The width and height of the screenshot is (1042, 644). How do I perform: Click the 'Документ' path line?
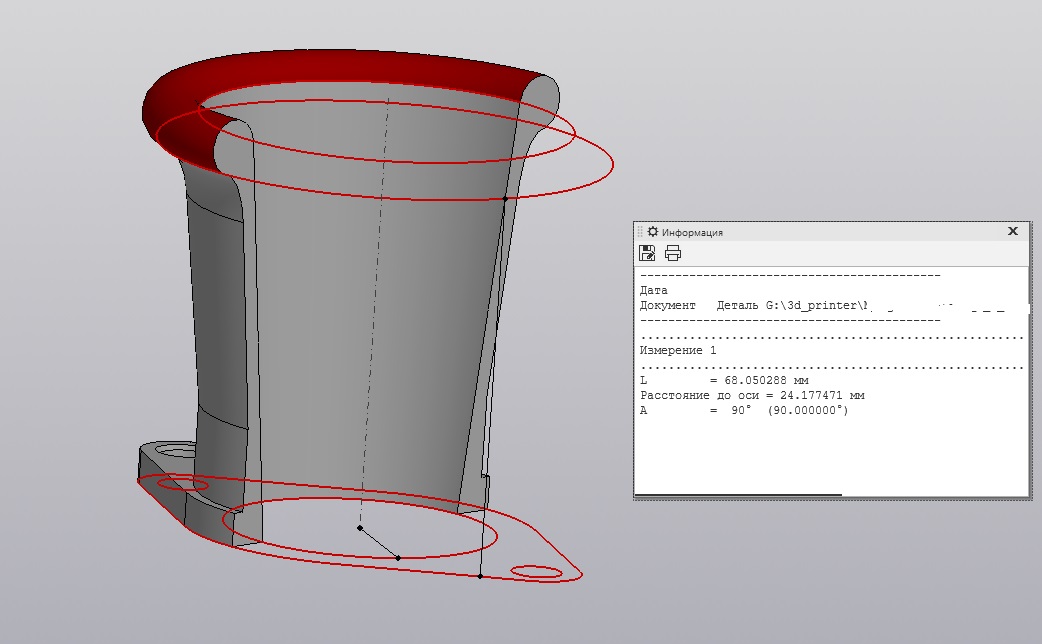tap(822, 306)
